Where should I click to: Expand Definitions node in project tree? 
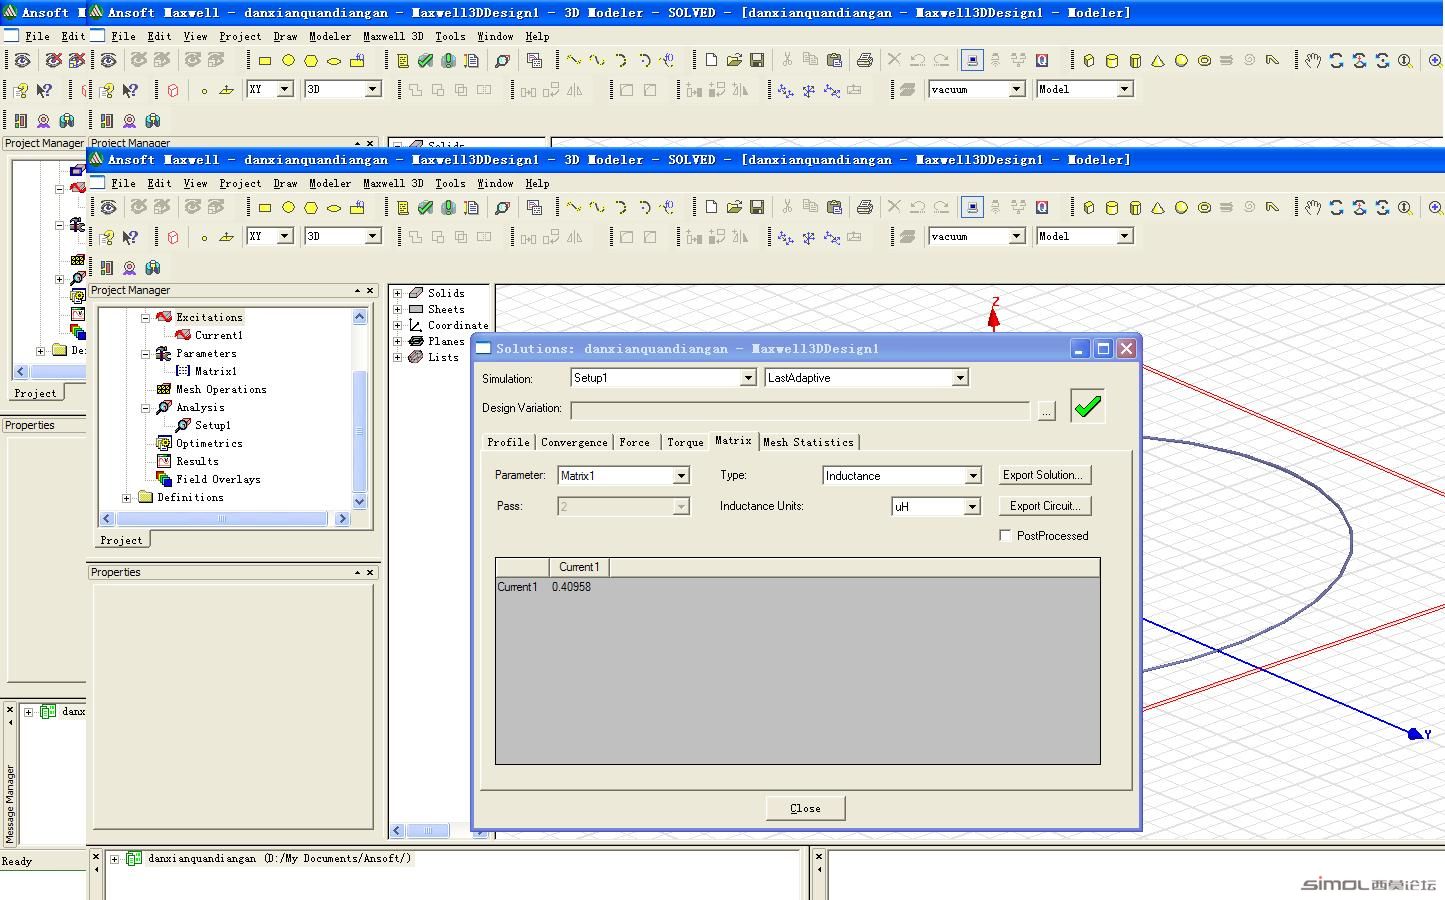126,498
